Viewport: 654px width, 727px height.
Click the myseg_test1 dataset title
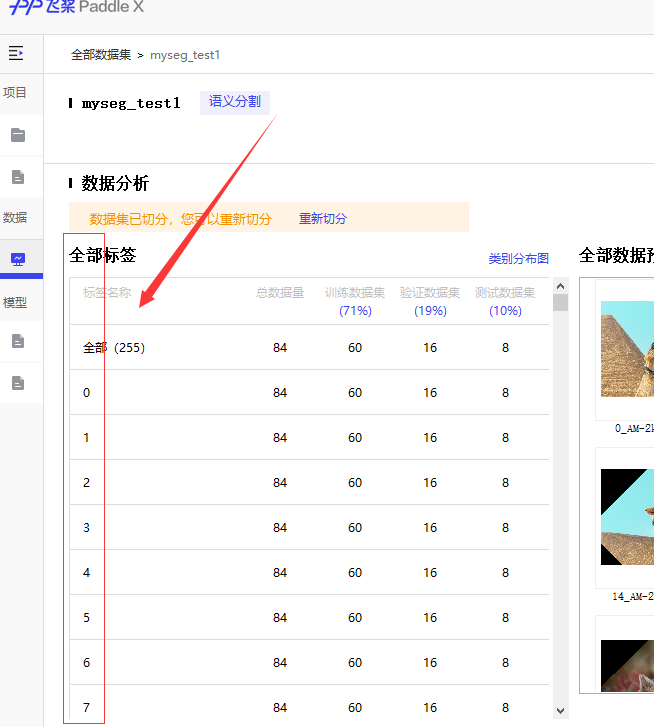[x=131, y=103]
